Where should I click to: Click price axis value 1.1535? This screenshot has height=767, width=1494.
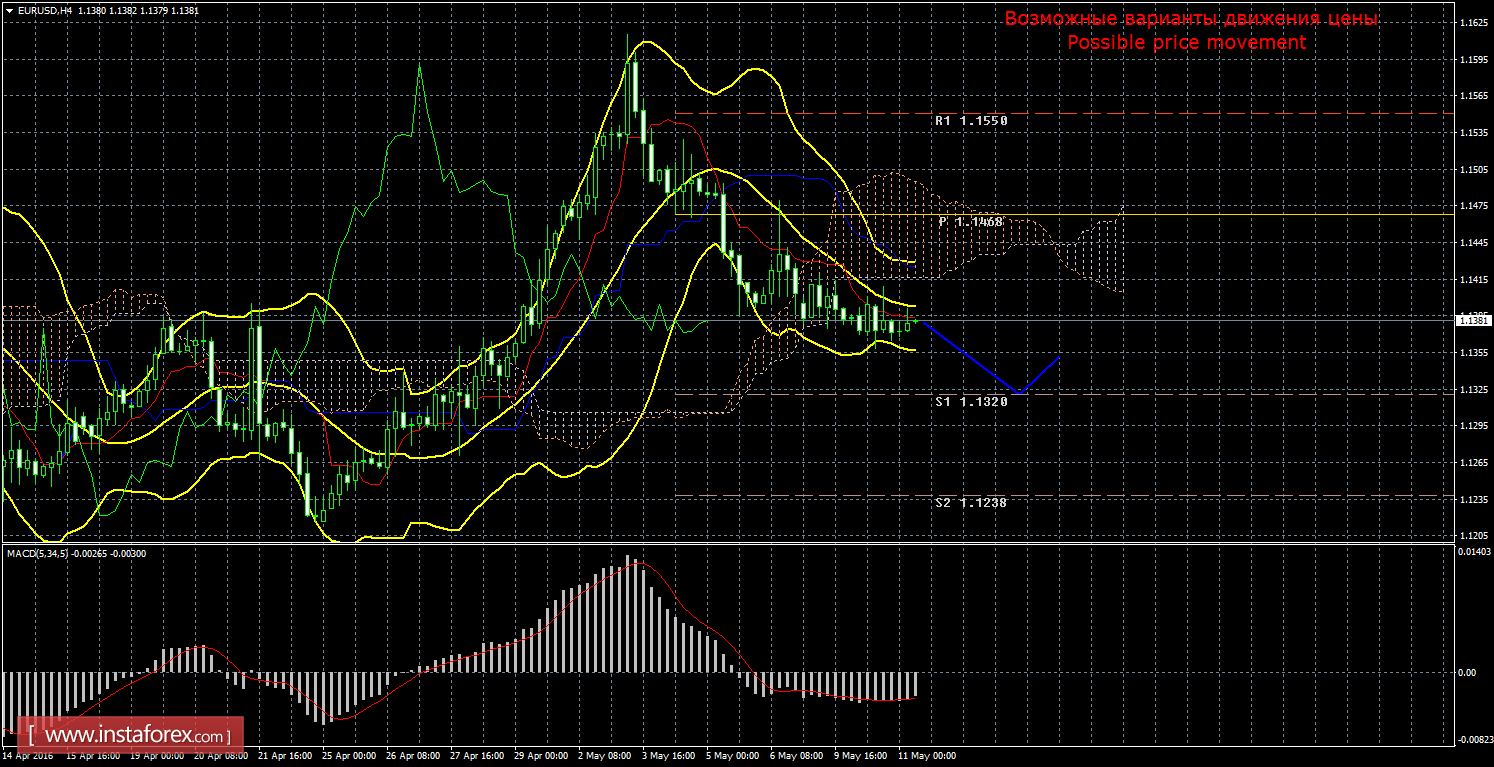(x=1475, y=133)
